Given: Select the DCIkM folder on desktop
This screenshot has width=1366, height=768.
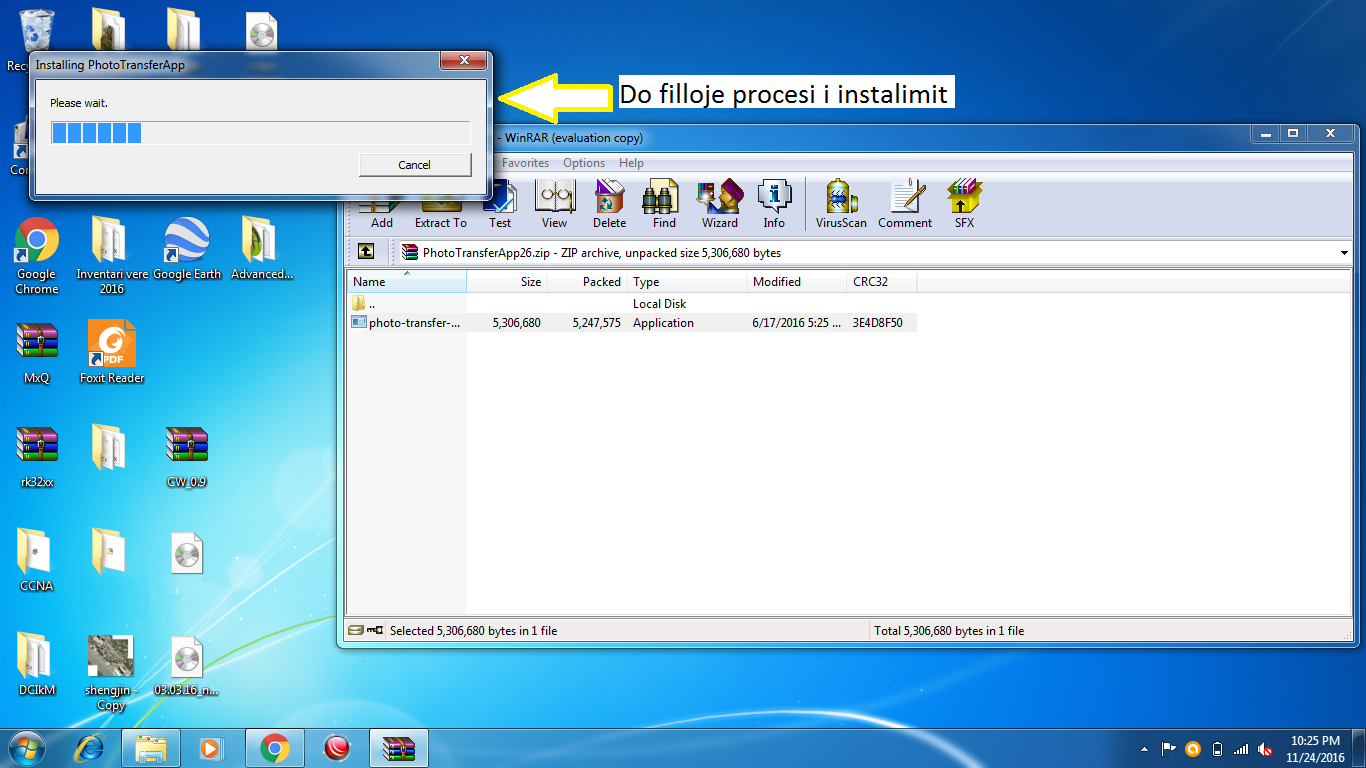Looking at the screenshot, I should 37,665.
